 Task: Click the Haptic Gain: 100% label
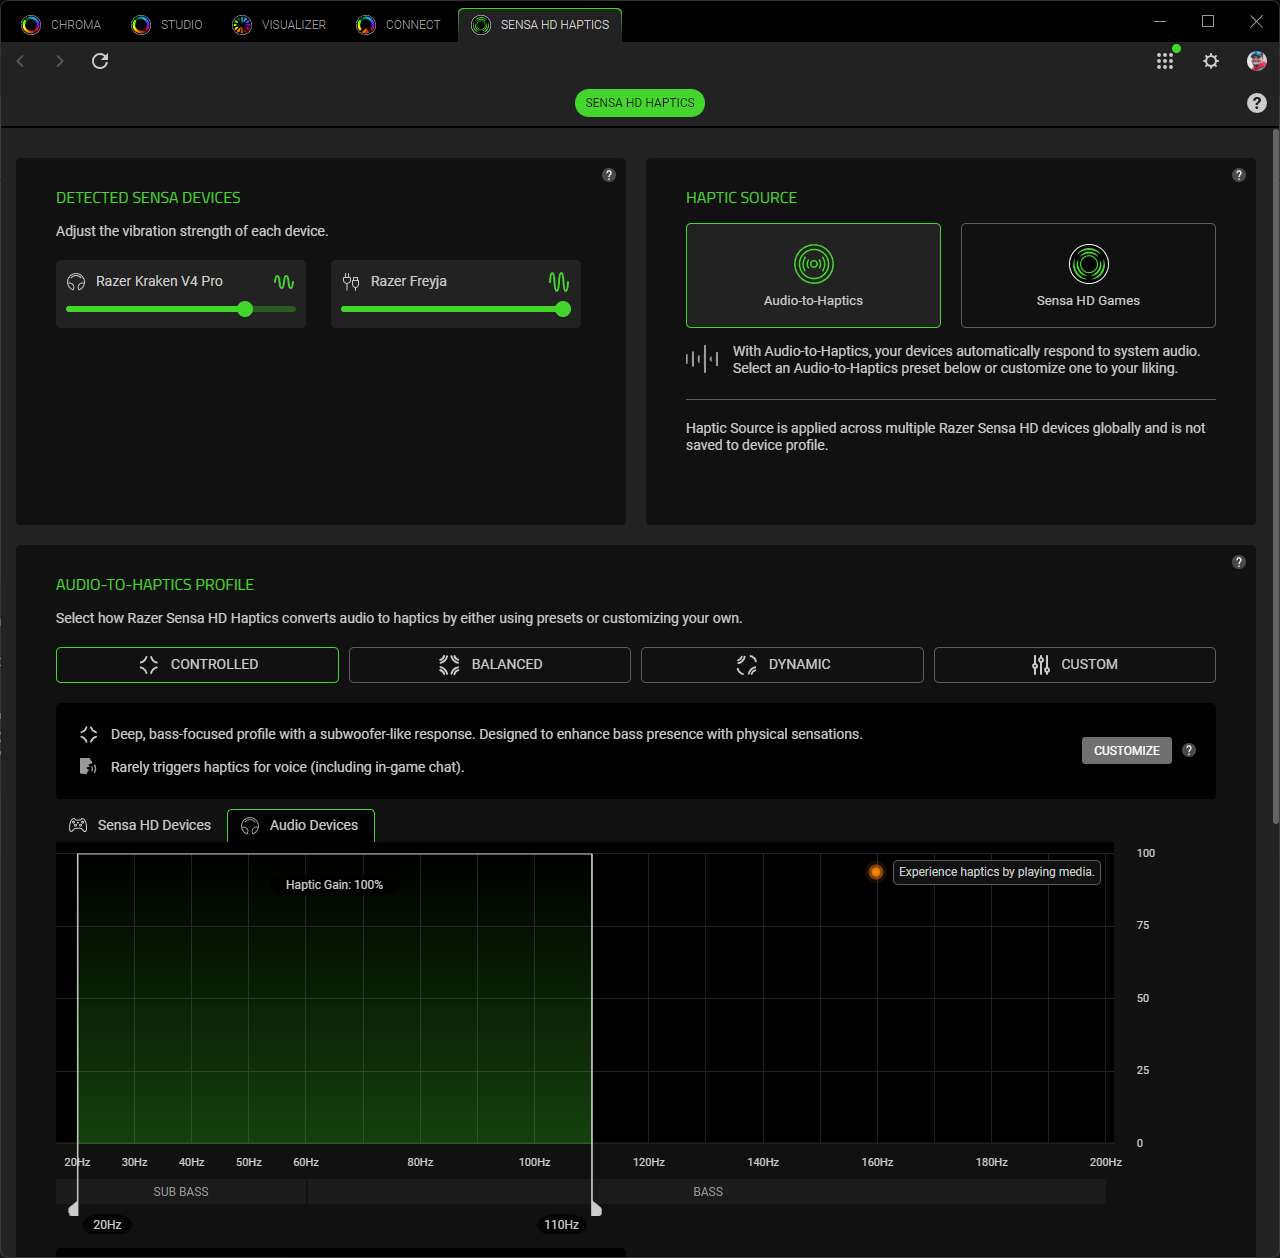click(x=334, y=885)
